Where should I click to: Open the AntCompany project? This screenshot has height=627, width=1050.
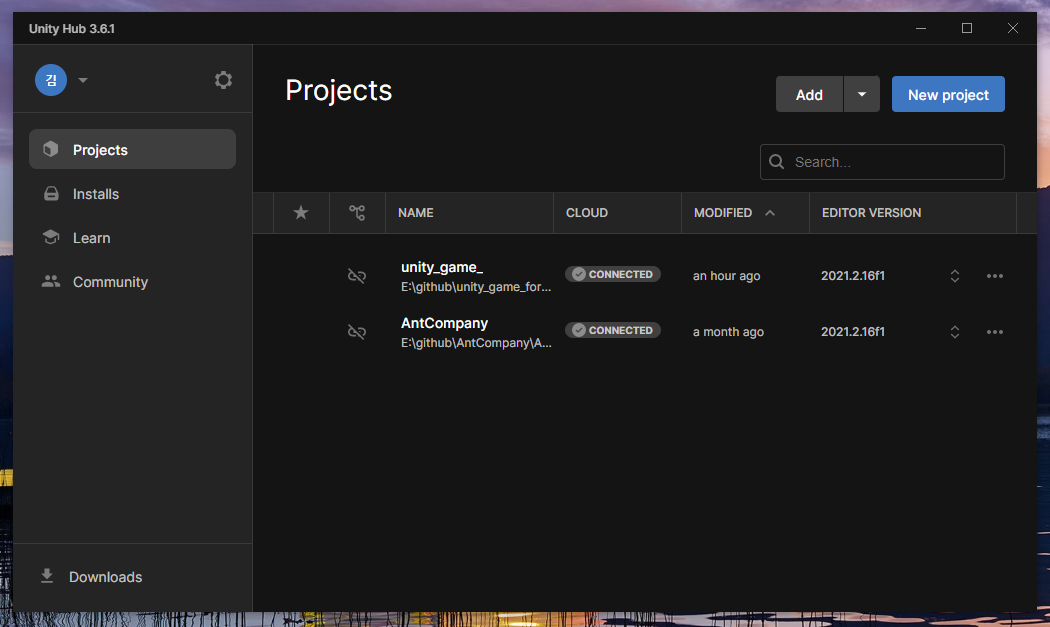tap(445, 323)
